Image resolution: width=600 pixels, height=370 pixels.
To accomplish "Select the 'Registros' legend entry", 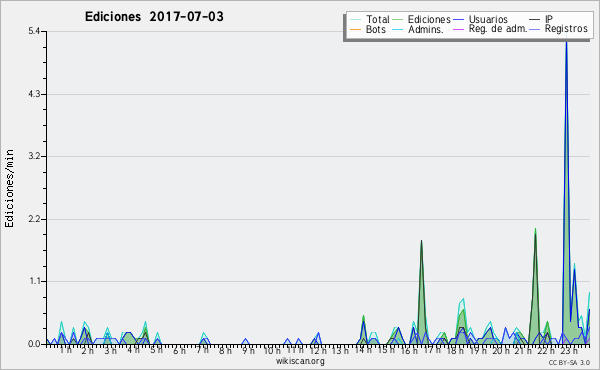I will (566, 29).
